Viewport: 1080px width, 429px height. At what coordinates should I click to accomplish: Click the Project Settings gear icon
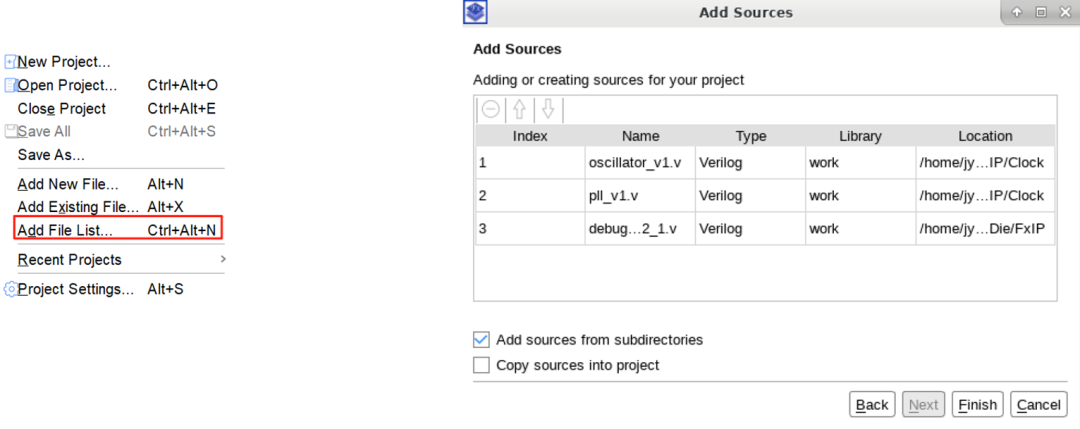pos(11,289)
